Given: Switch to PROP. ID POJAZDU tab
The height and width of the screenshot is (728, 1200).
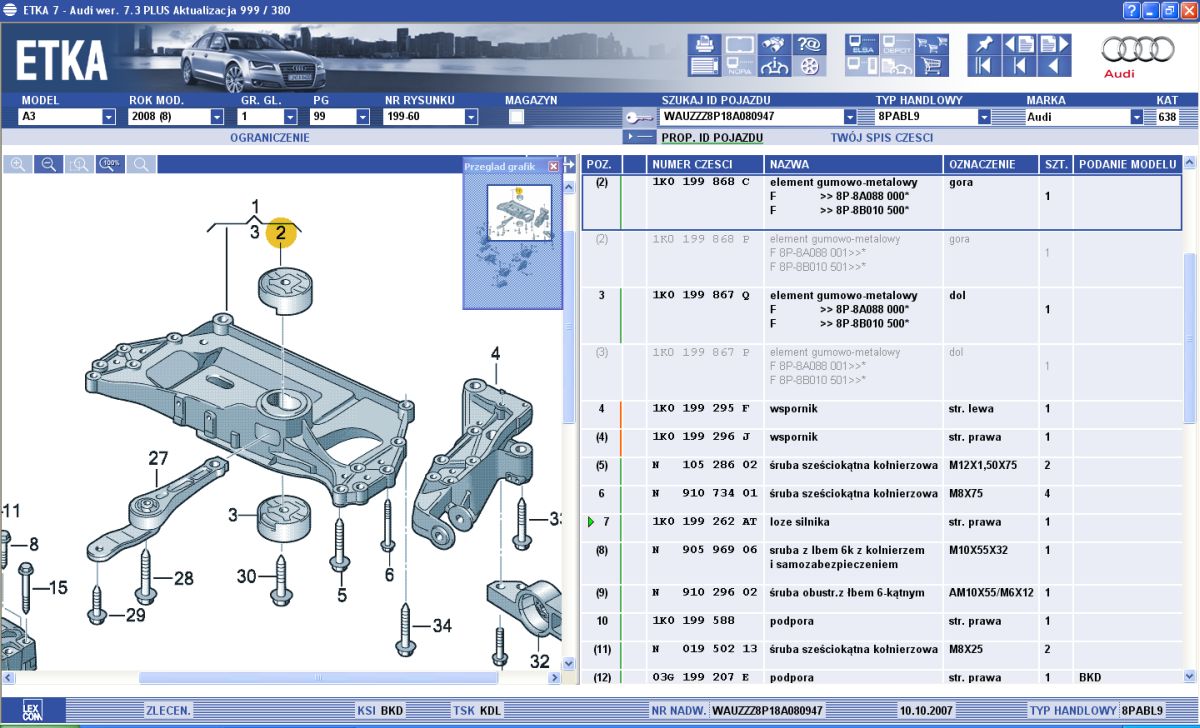Looking at the screenshot, I should coord(712,138).
